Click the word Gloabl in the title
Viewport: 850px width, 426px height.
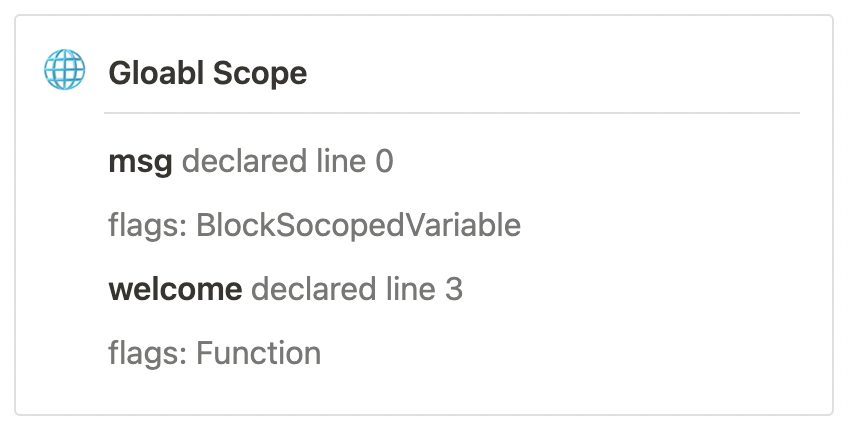[x=156, y=73]
